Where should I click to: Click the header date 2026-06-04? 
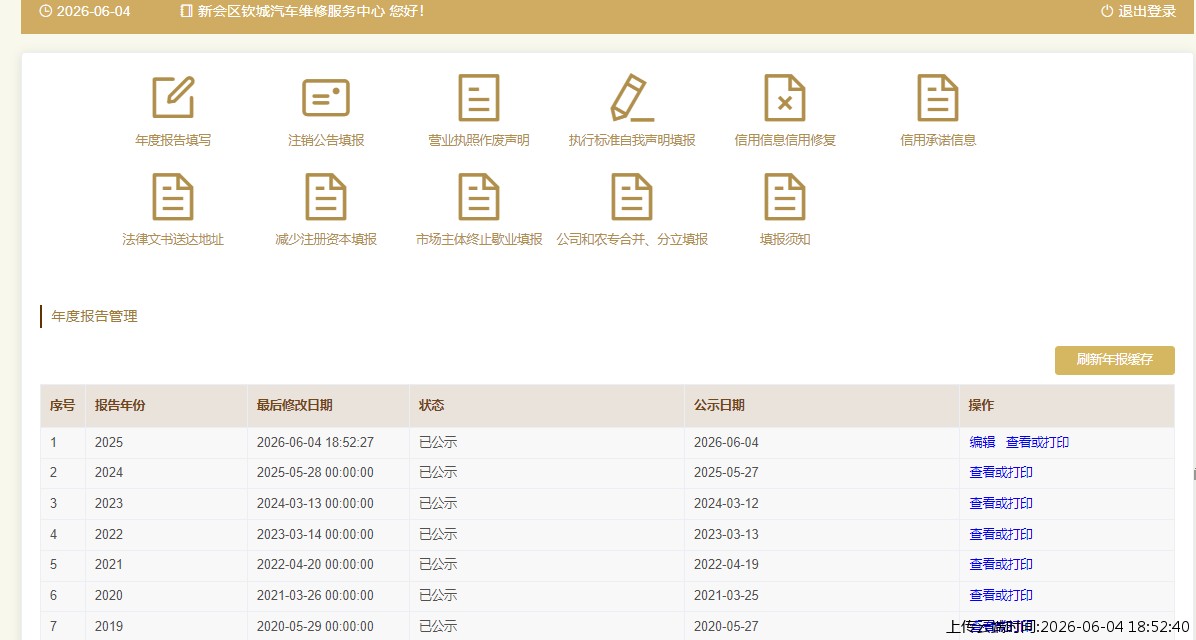click(93, 11)
